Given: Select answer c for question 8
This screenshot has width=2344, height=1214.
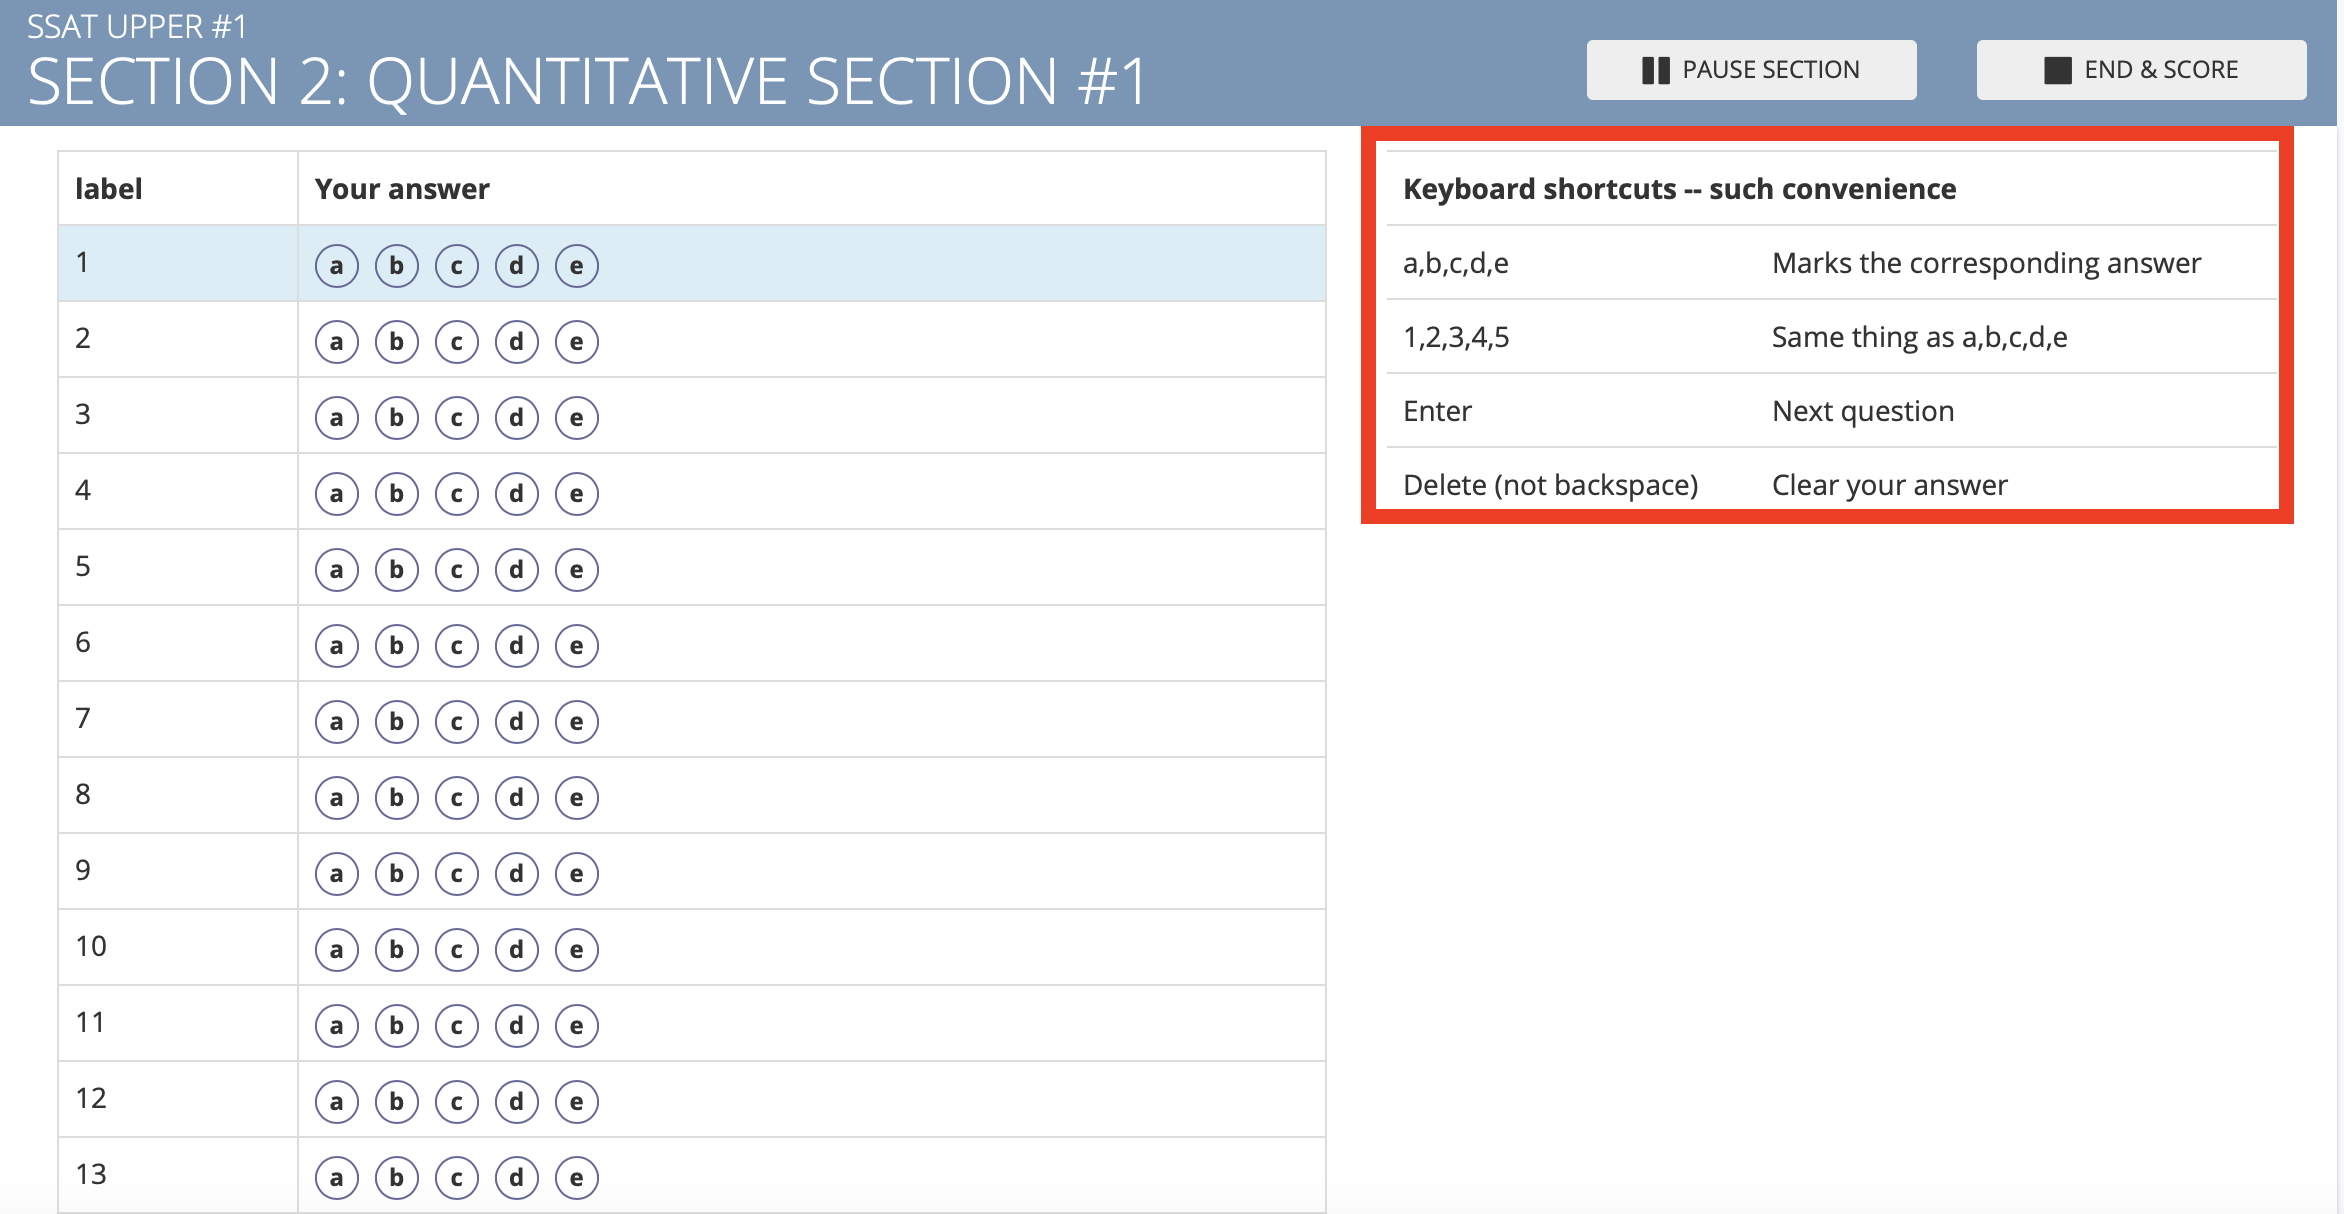Looking at the screenshot, I should click(x=457, y=798).
